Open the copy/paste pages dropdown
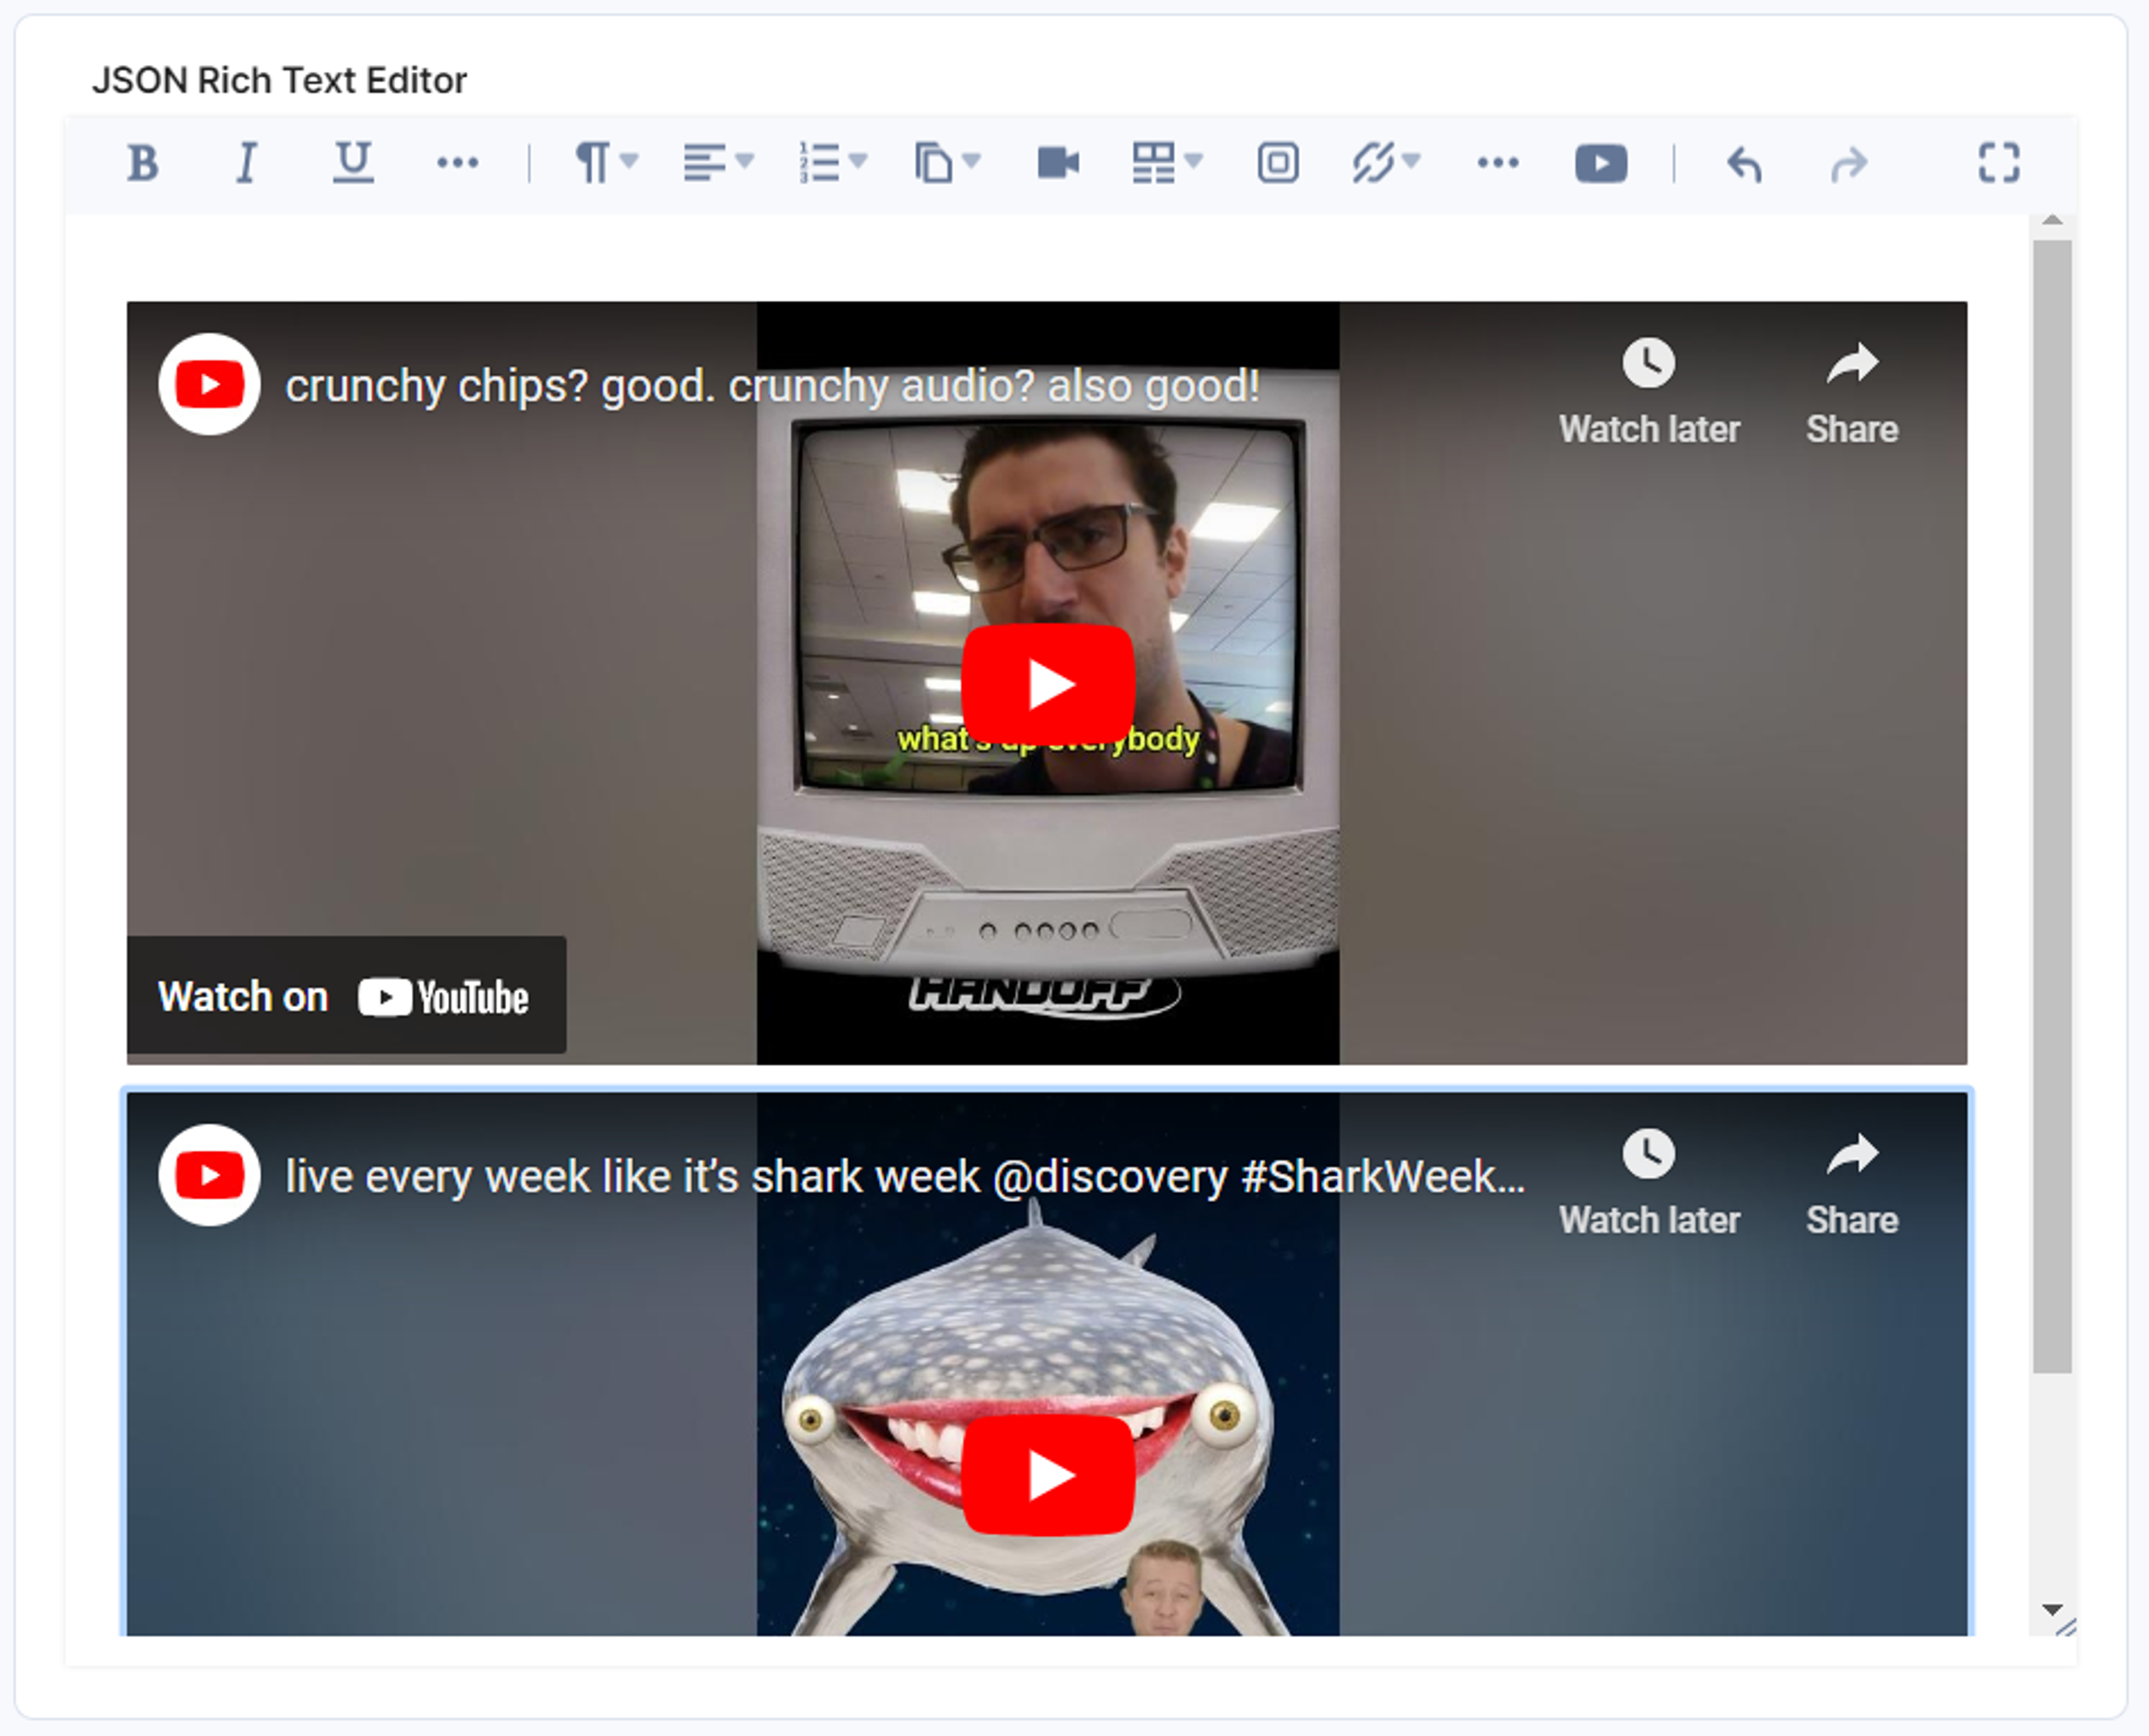The image size is (2149, 1736). point(947,163)
